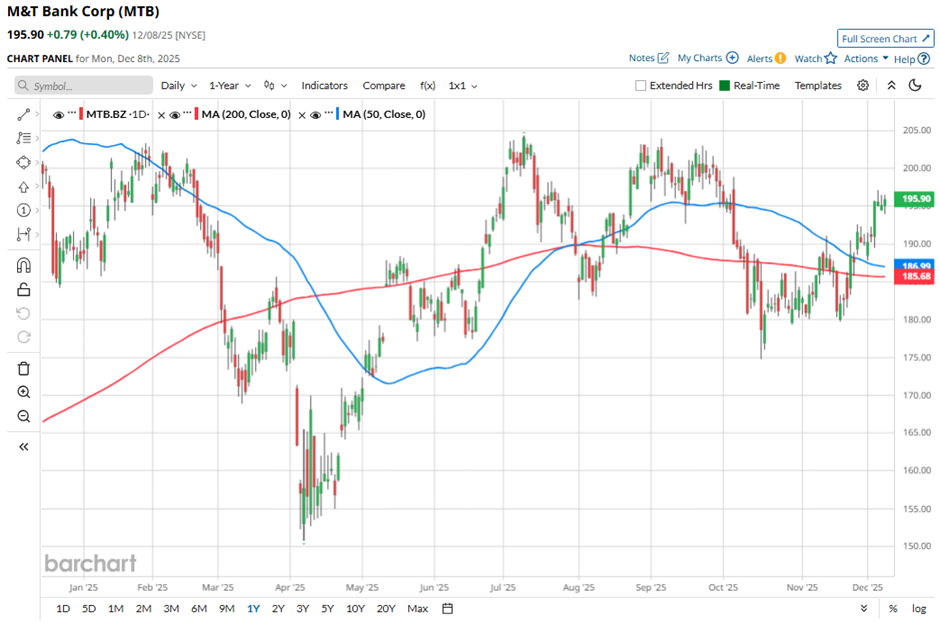Enable the Extended Hrs checkbox
This screenshot has height=623, width=940.
pos(640,86)
